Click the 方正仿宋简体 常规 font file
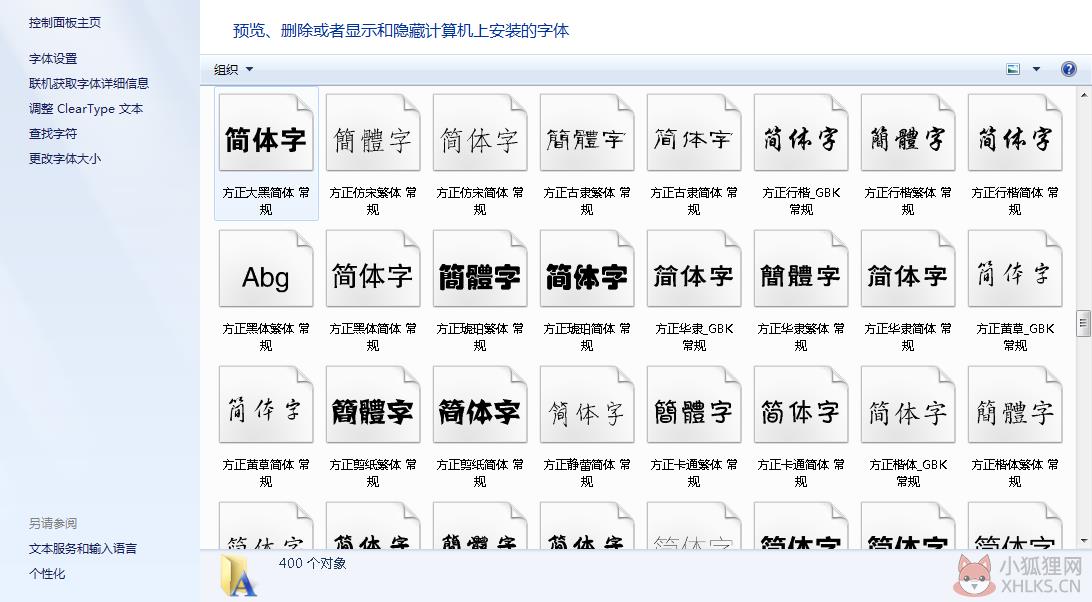 pos(480,133)
